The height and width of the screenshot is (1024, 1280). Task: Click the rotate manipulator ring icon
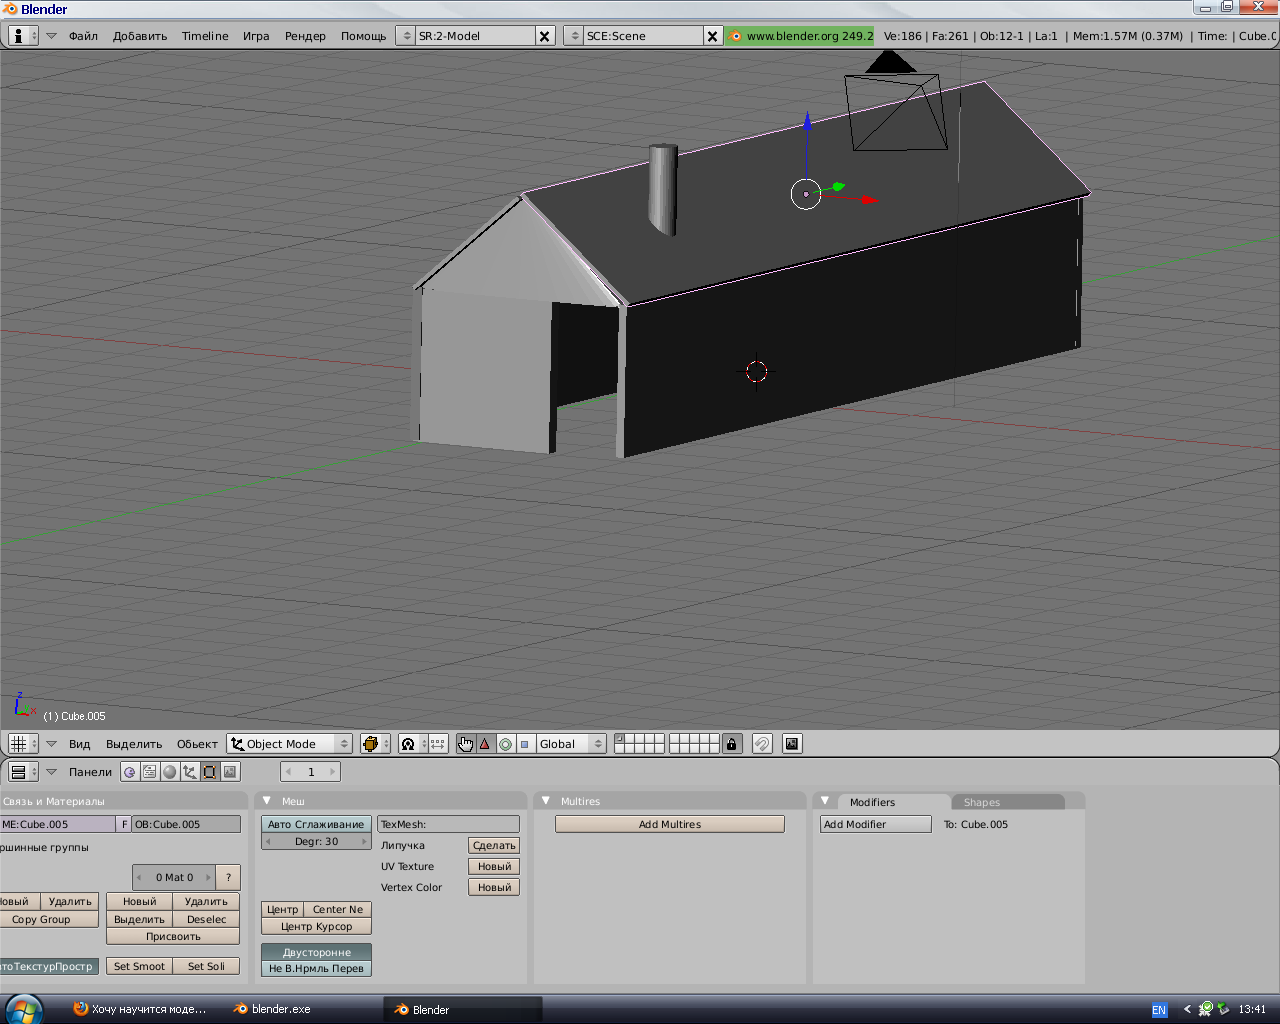coord(505,744)
